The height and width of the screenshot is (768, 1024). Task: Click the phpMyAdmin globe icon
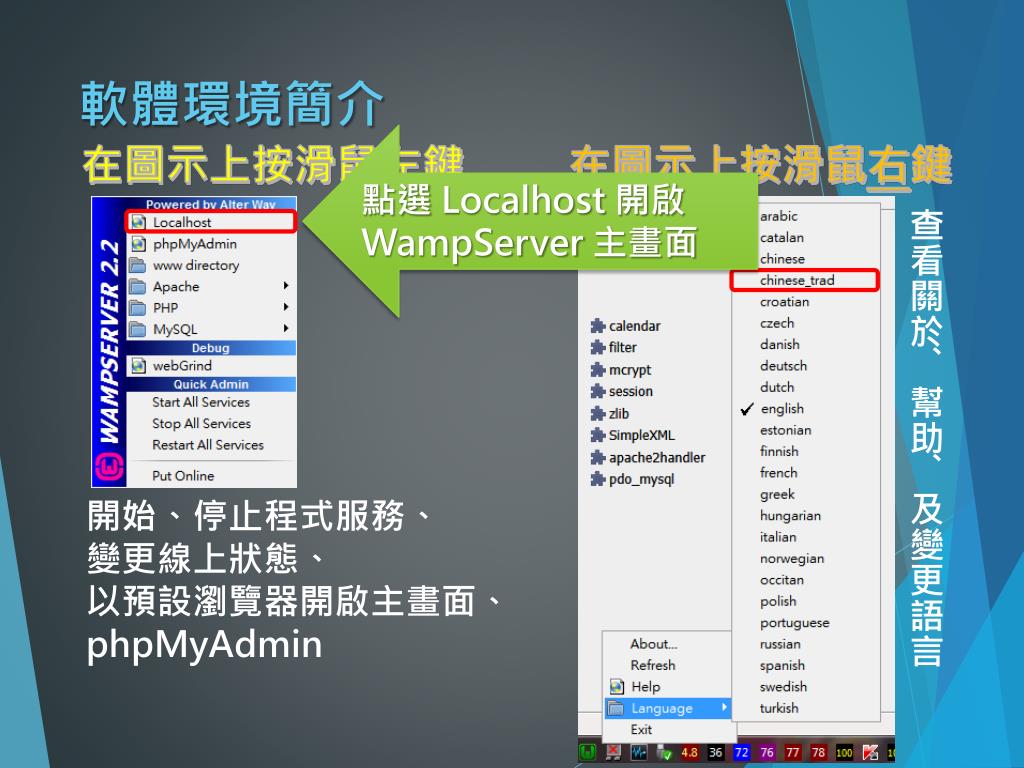[138, 244]
